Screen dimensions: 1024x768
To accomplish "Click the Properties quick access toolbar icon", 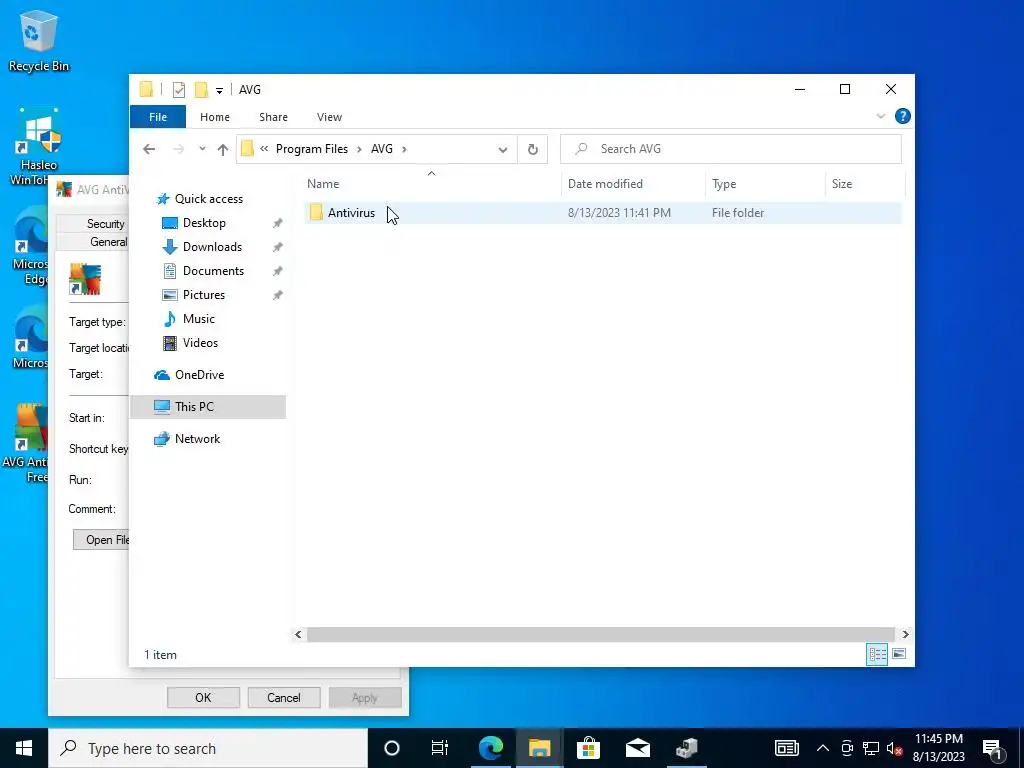I will (x=178, y=89).
